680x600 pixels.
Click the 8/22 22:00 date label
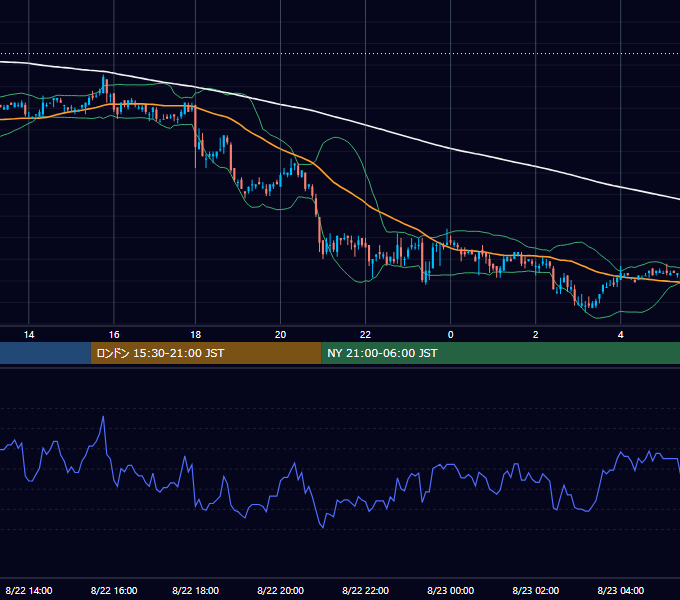coord(366,590)
